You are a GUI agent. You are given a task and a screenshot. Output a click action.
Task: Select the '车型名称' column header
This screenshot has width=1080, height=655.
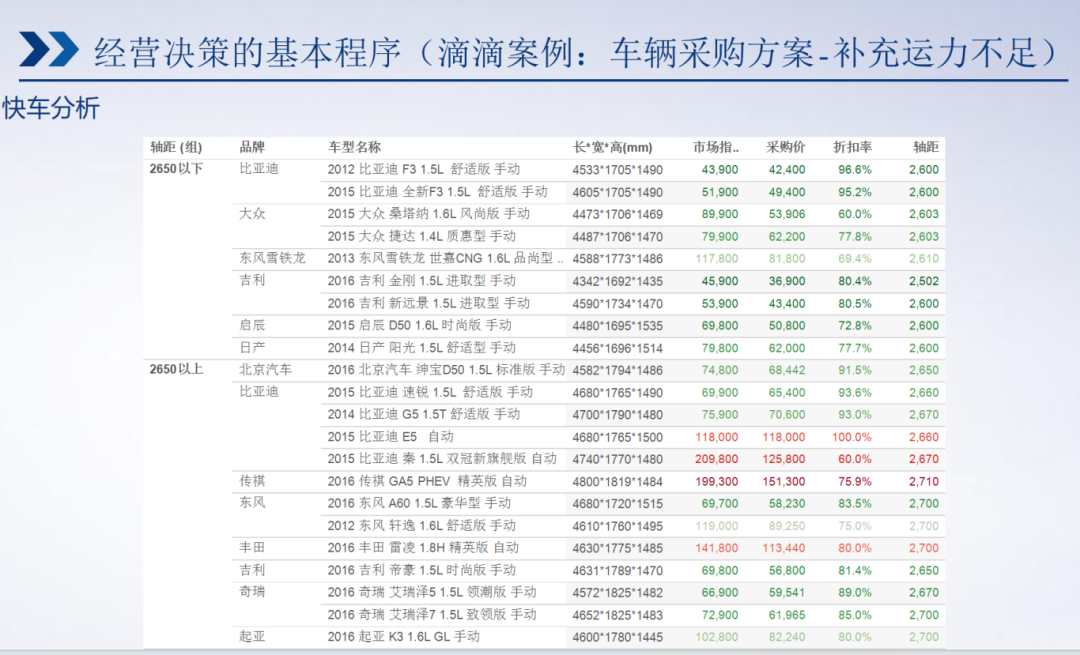click(355, 147)
